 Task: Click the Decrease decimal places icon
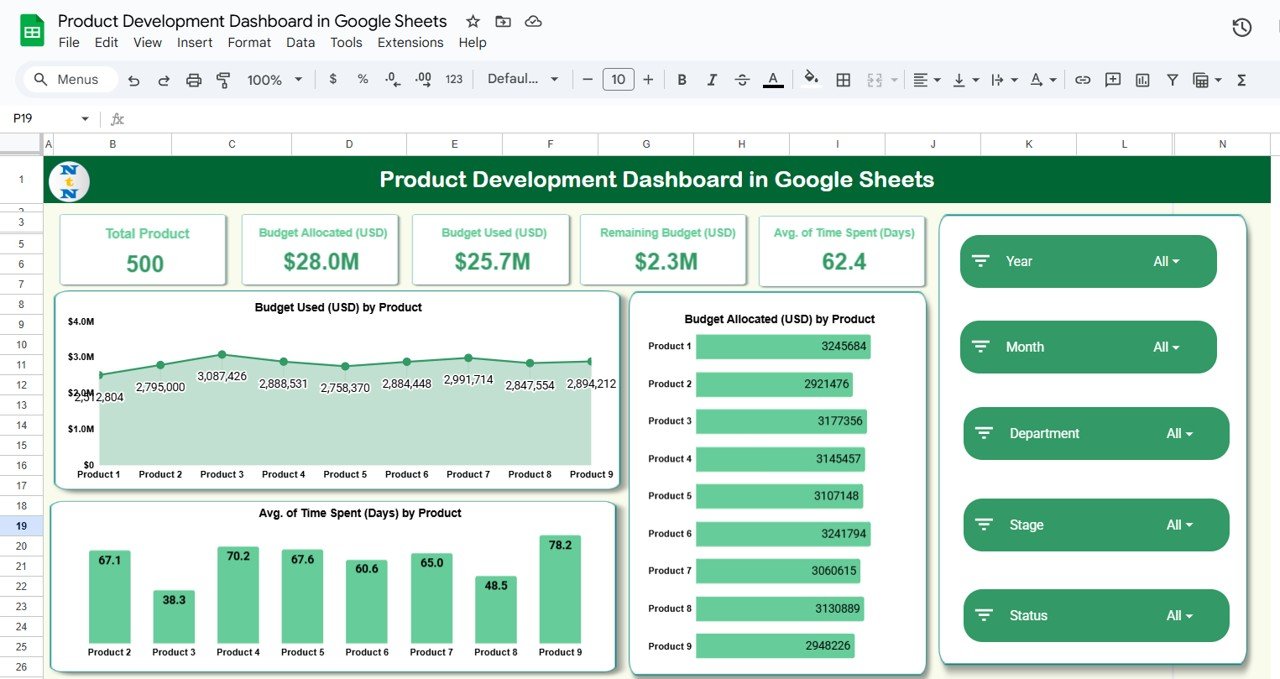click(390, 79)
